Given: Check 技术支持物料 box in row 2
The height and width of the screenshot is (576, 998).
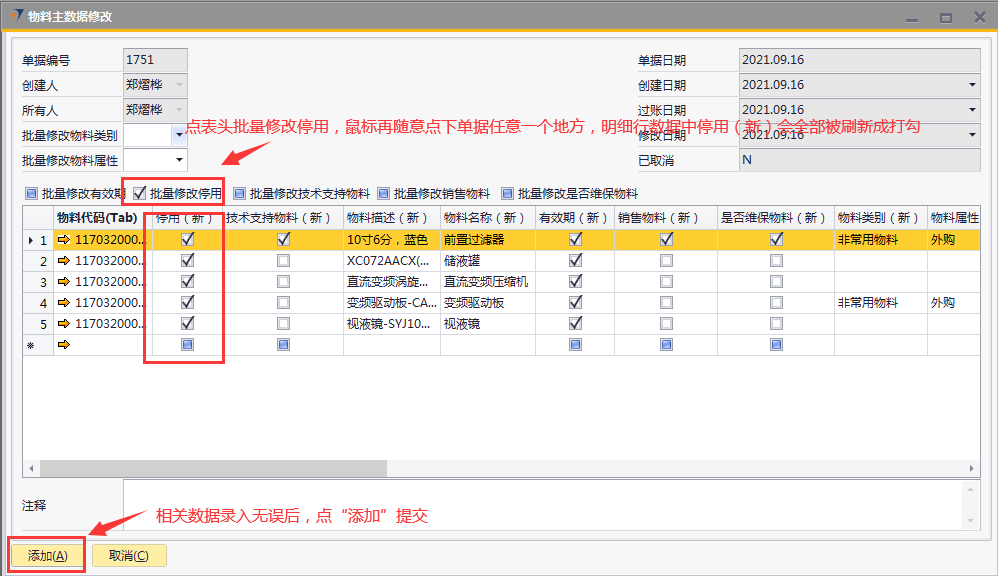Looking at the screenshot, I should point(284,261).
